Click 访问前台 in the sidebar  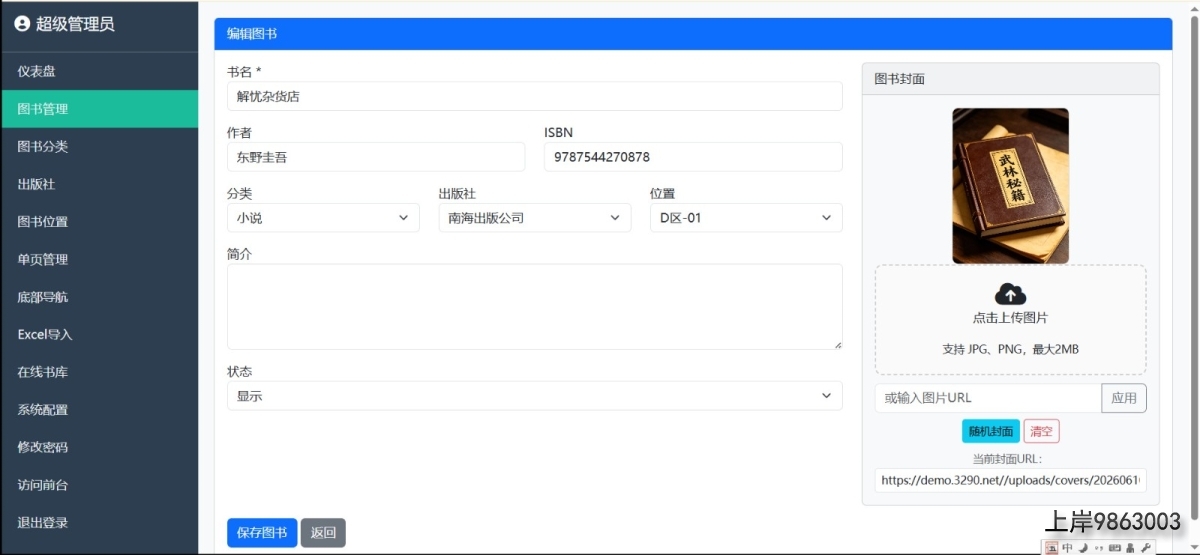pyautogui.click(x=99, y=485)
